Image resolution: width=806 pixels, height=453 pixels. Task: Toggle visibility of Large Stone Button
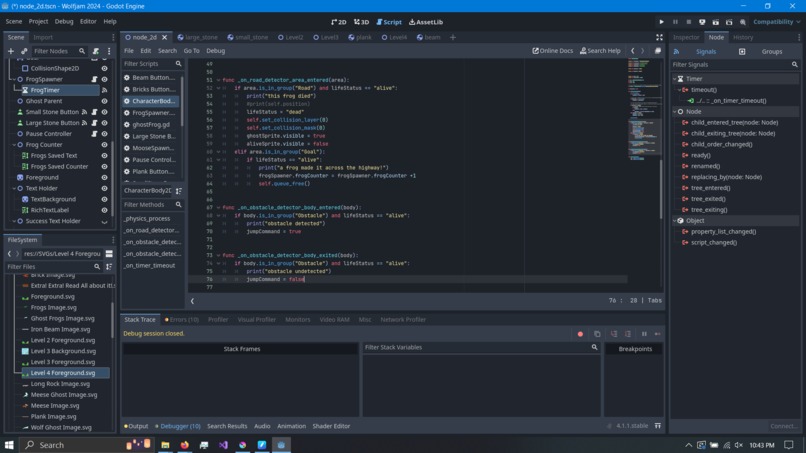click(104, 123)
